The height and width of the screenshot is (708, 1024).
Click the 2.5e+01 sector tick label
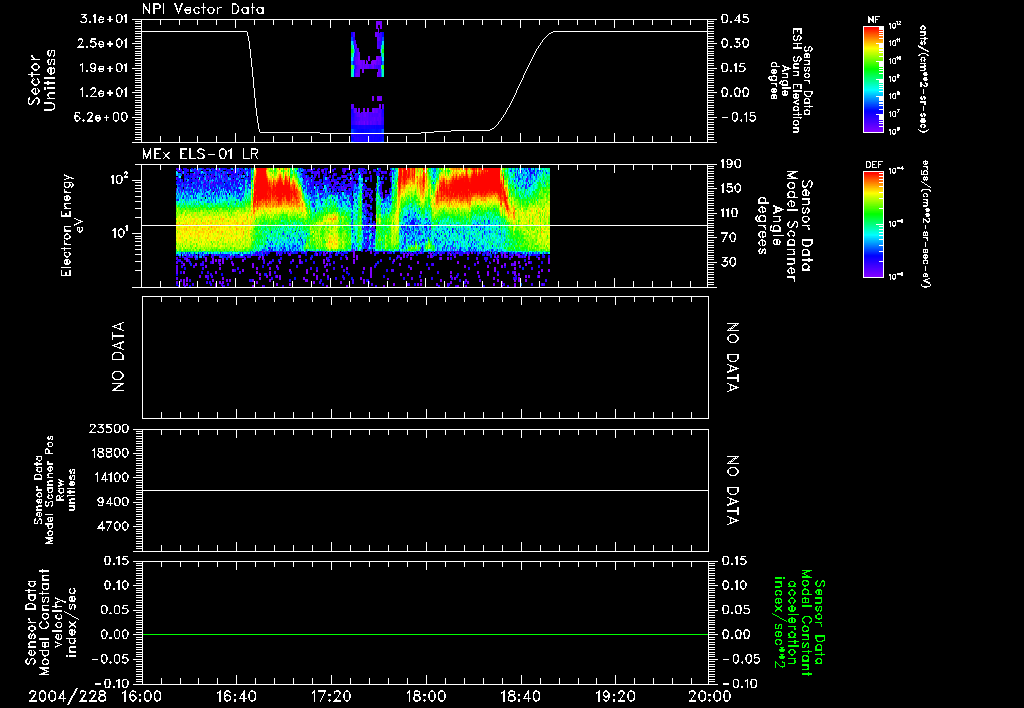pos(104,43)
